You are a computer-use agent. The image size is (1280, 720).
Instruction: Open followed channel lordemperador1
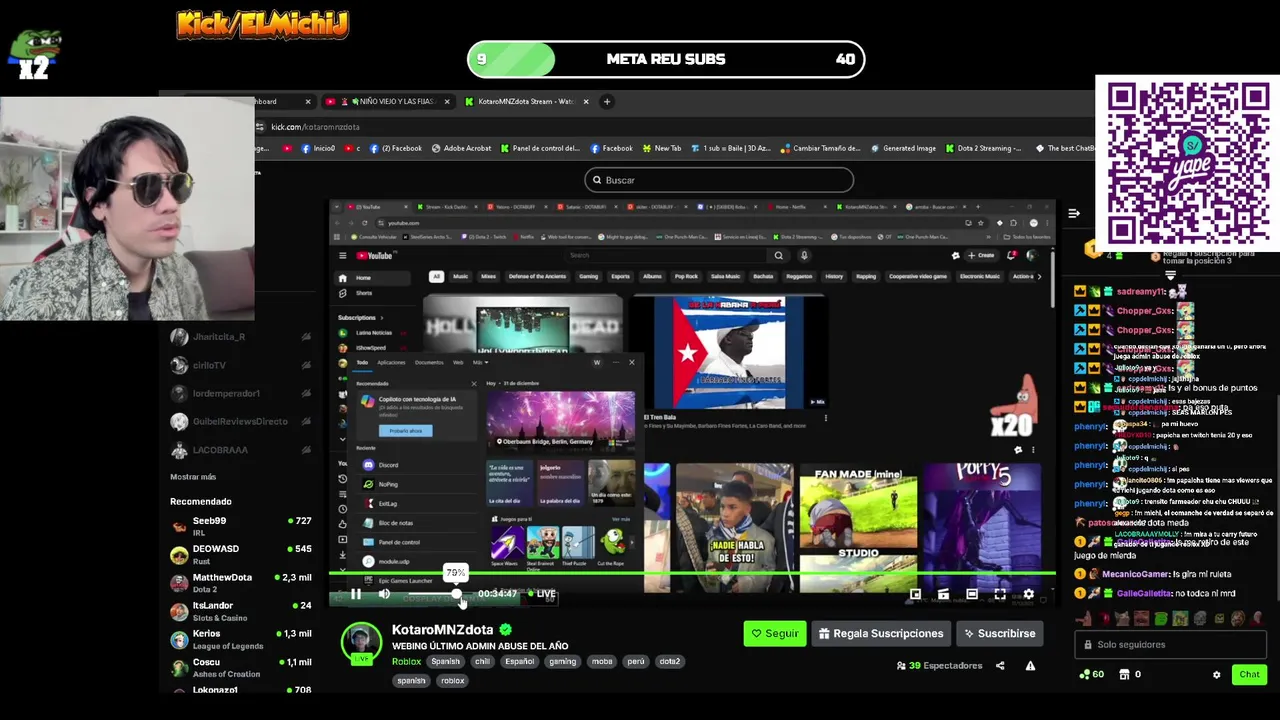[x=241, y=393]
